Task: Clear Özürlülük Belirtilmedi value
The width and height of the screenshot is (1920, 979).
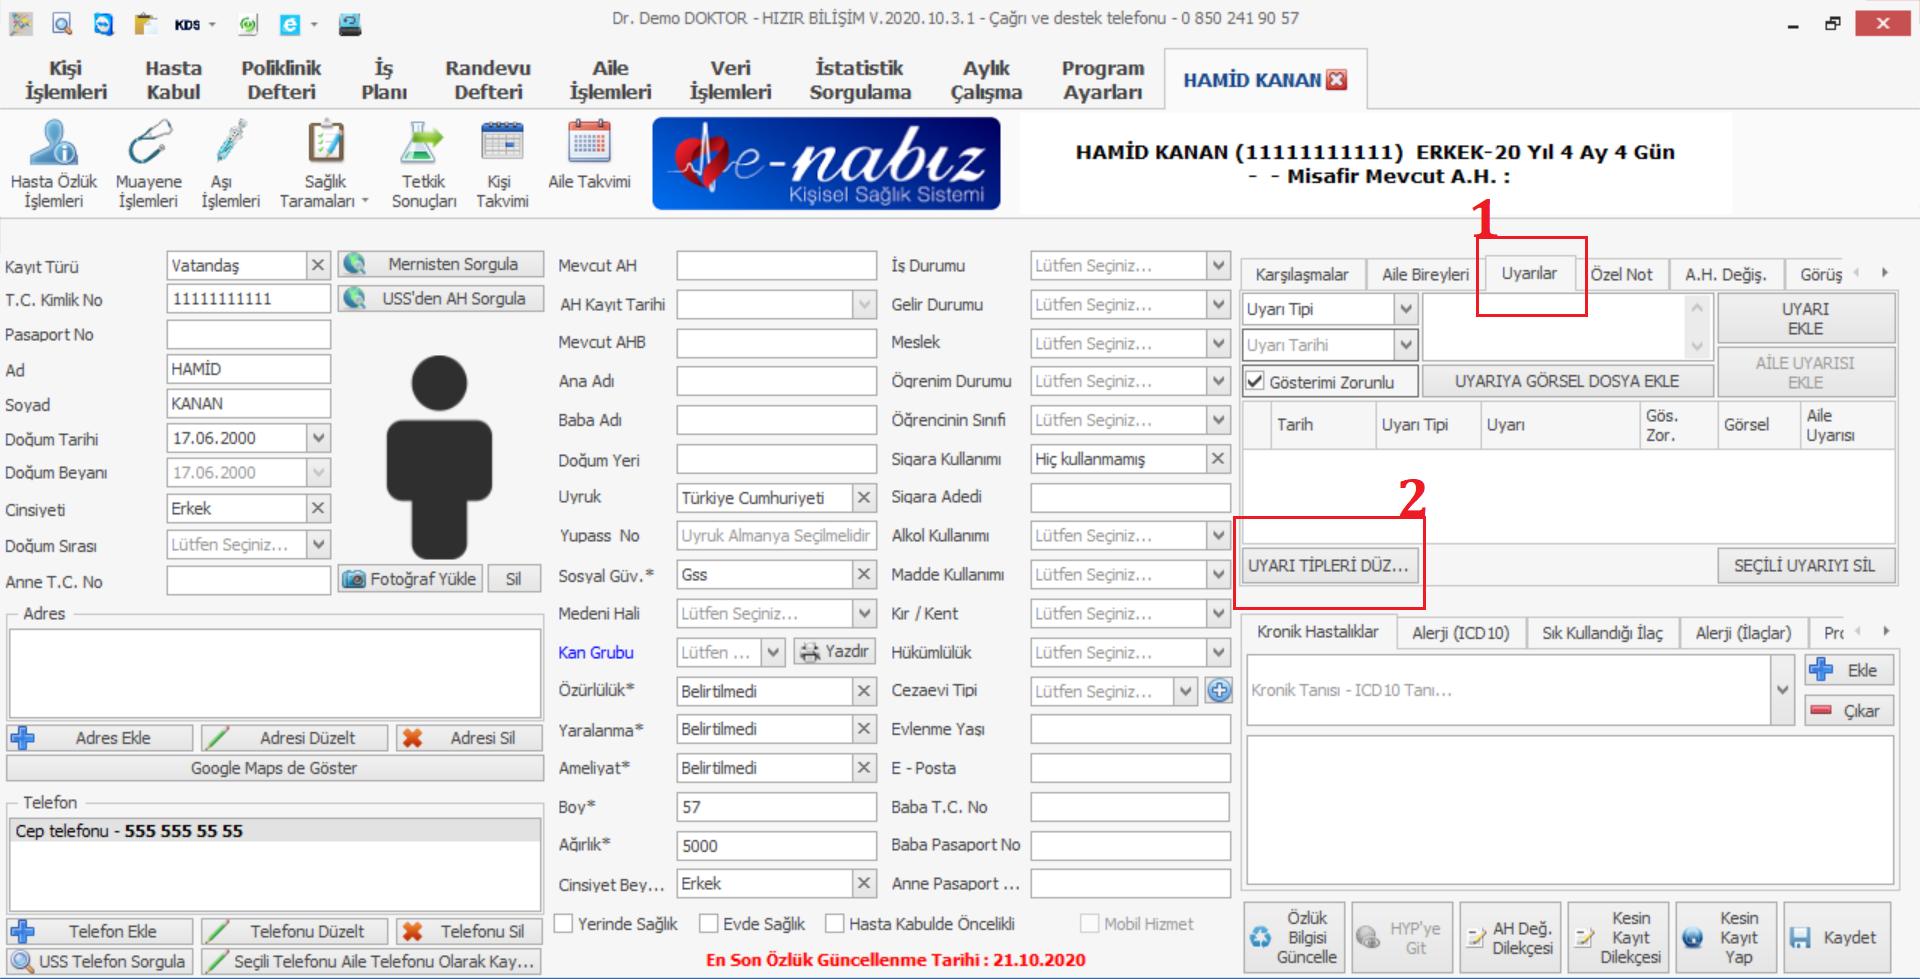Action: (865, 690)
